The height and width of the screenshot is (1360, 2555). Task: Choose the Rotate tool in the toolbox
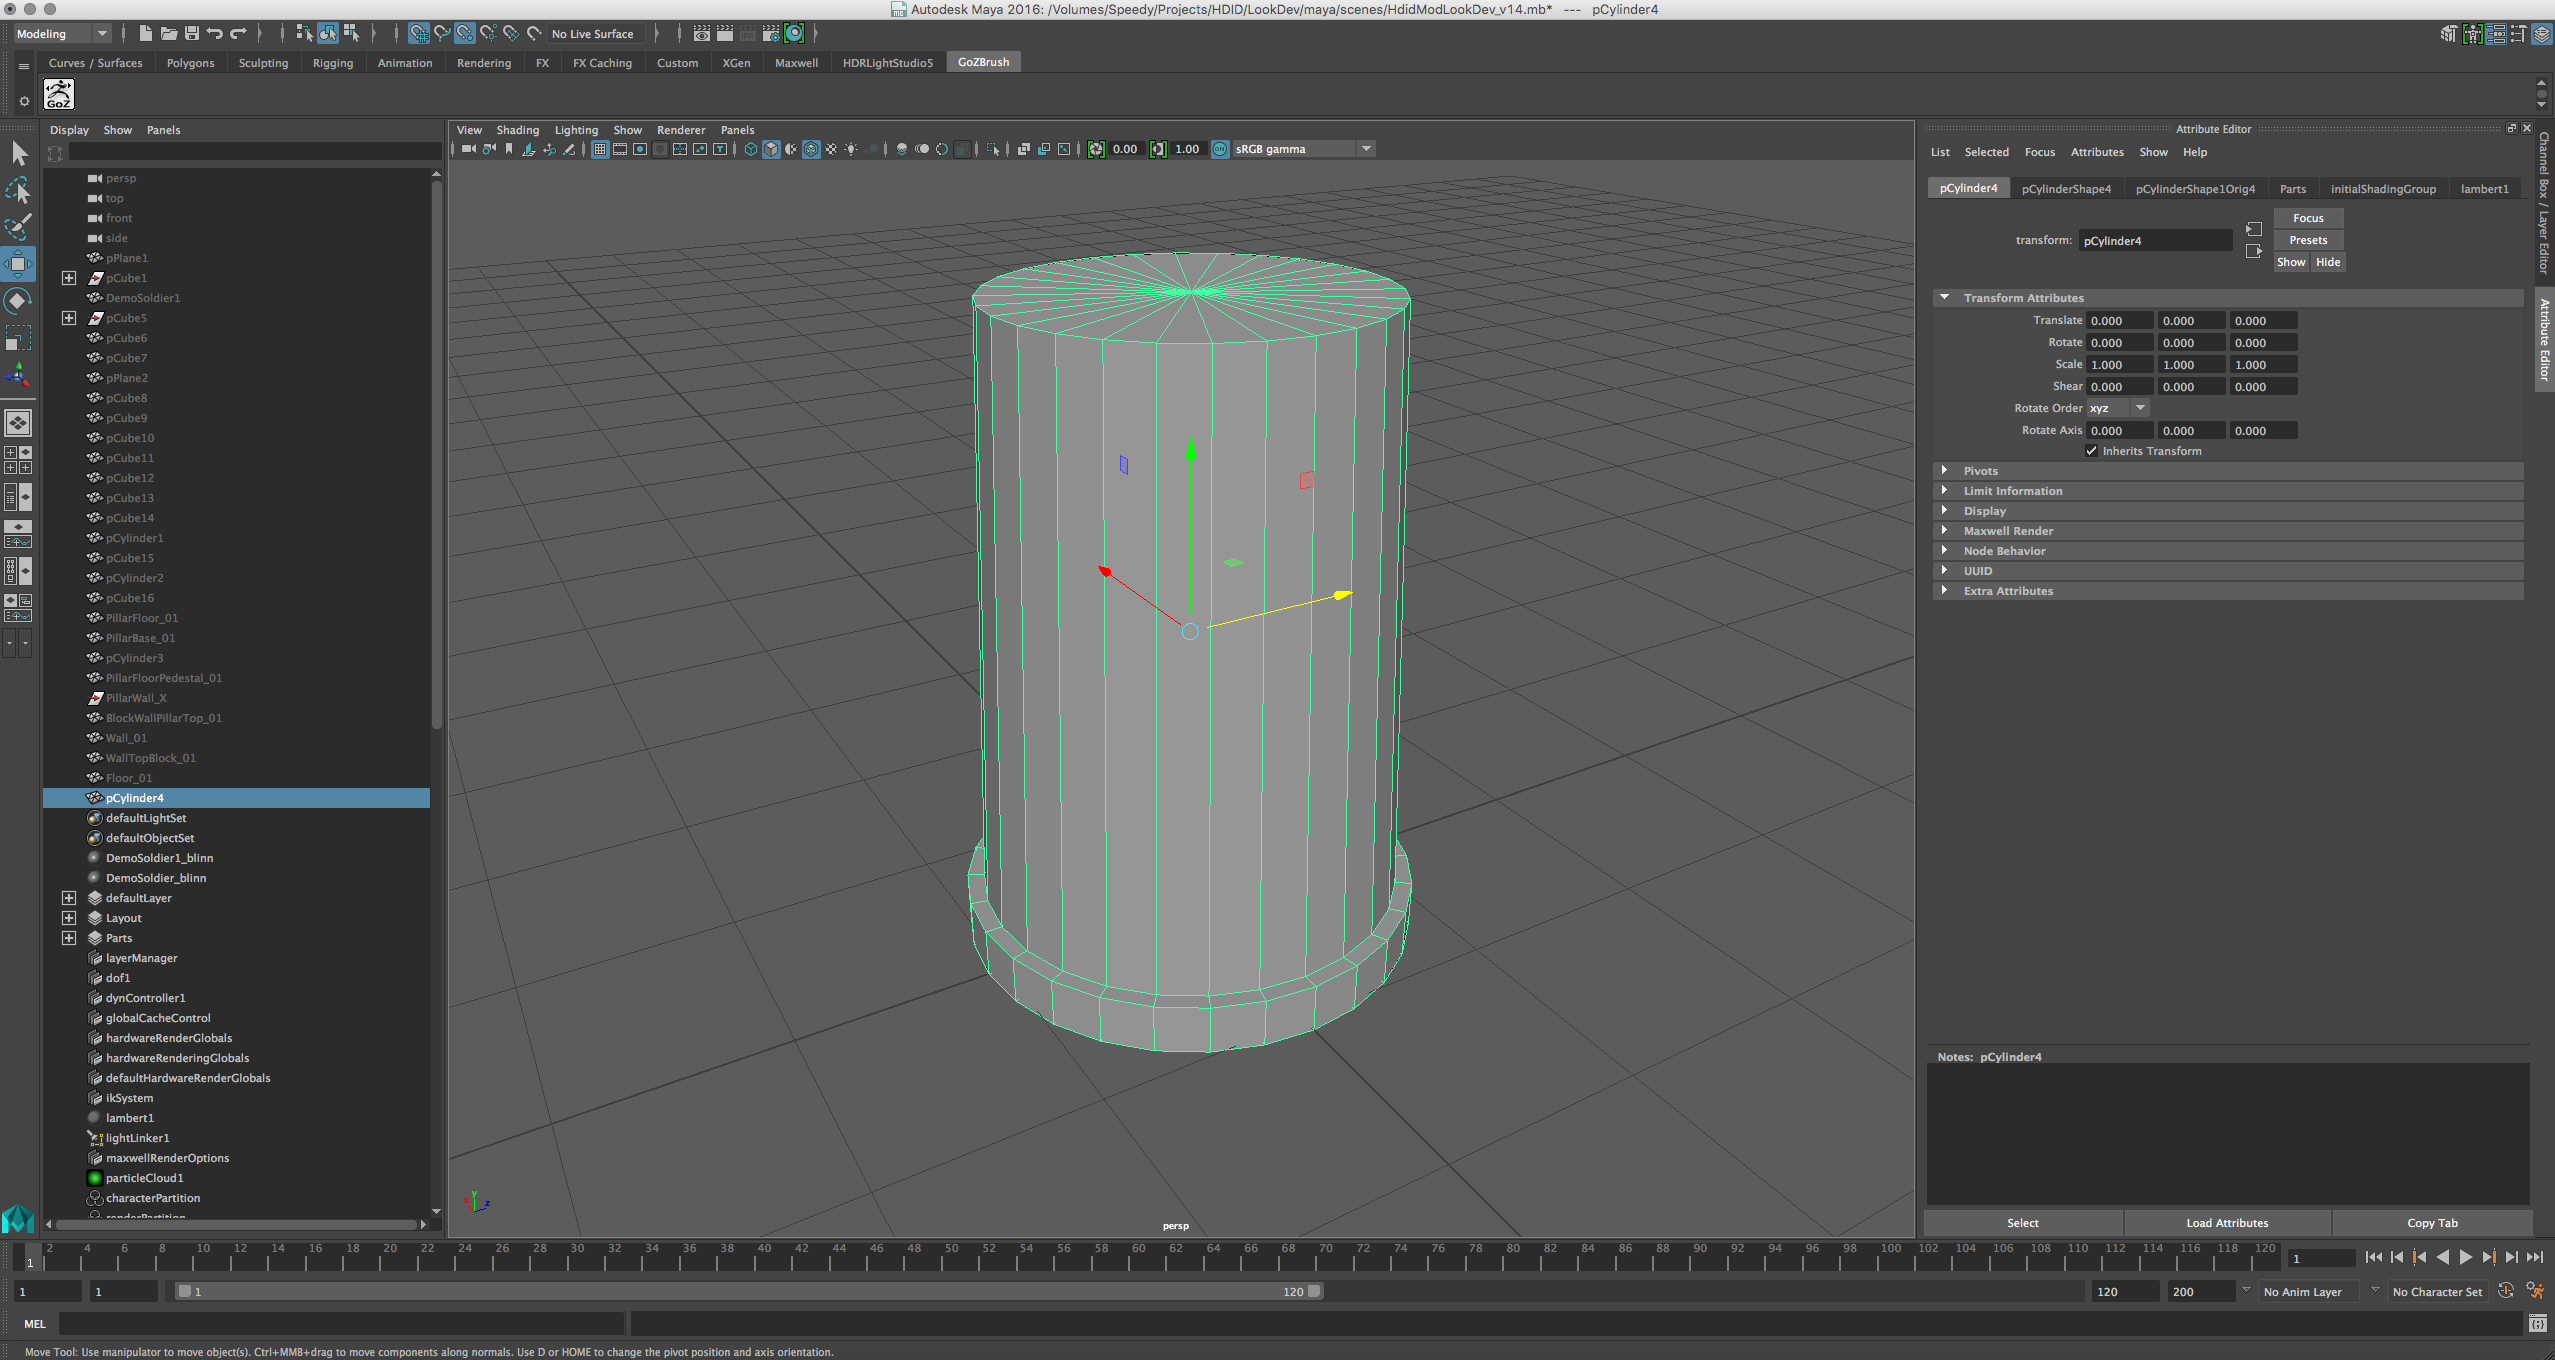tap(18, 301)
